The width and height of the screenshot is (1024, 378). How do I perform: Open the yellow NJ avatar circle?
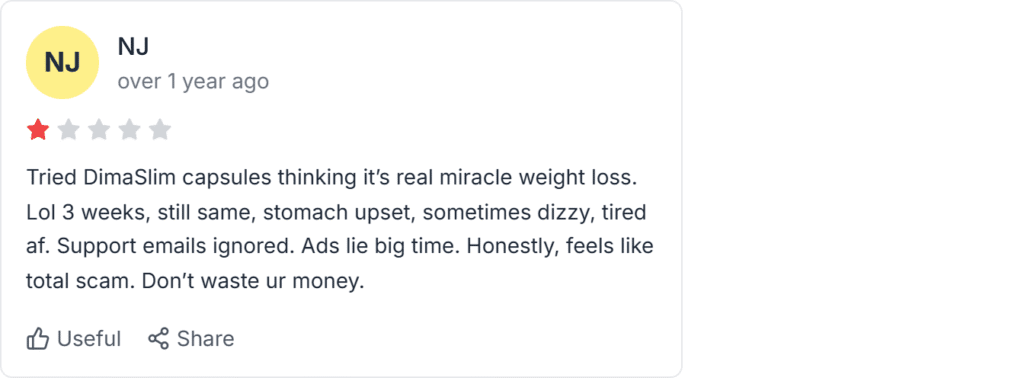[x=62, y=63]
